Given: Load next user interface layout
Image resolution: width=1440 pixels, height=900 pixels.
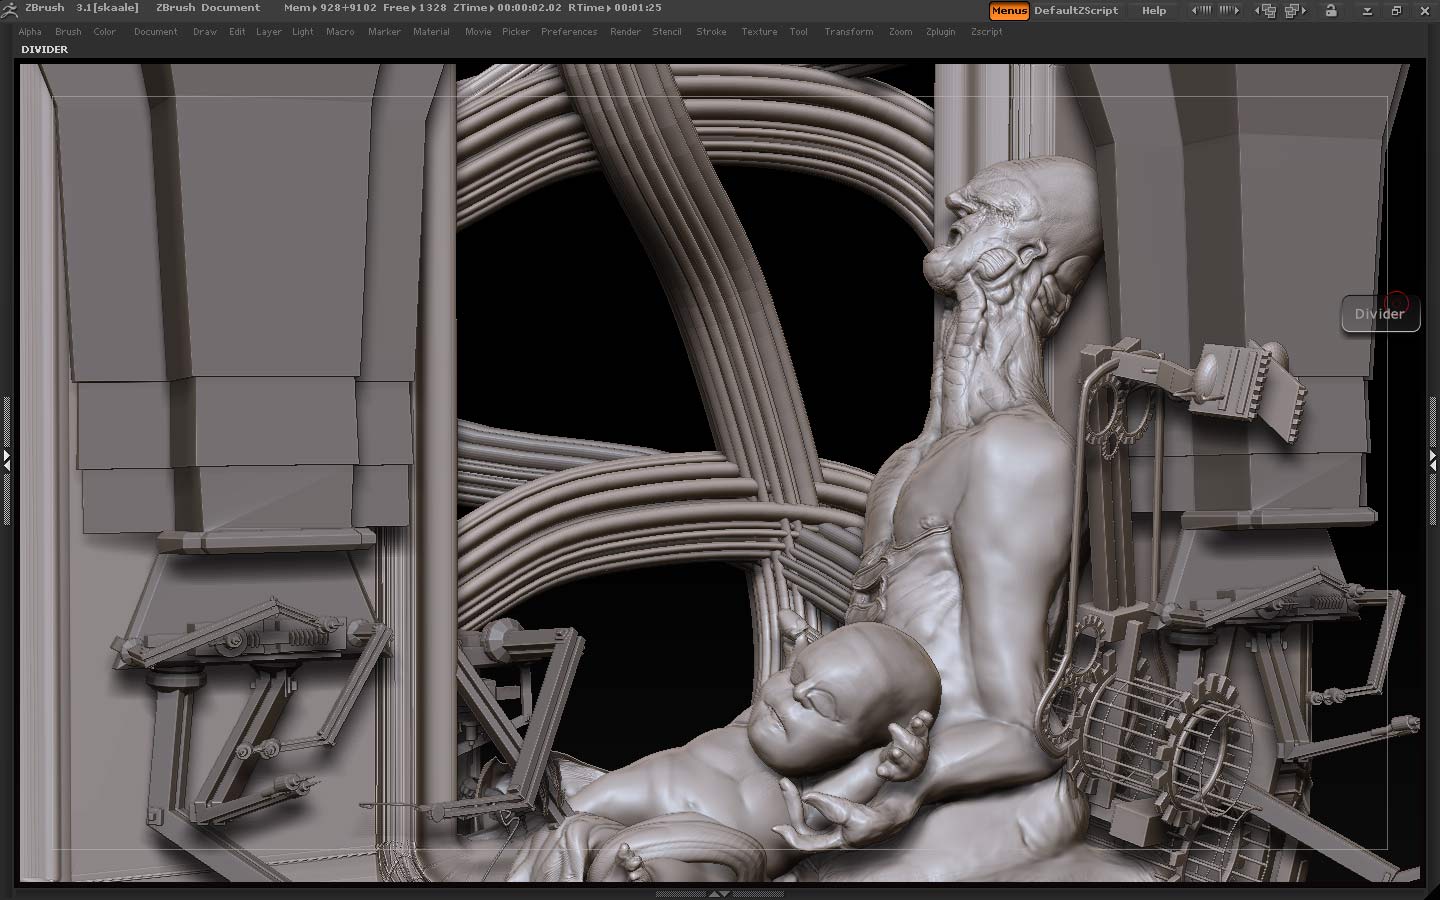Looking at the screenshot, I should (1296, 10).
